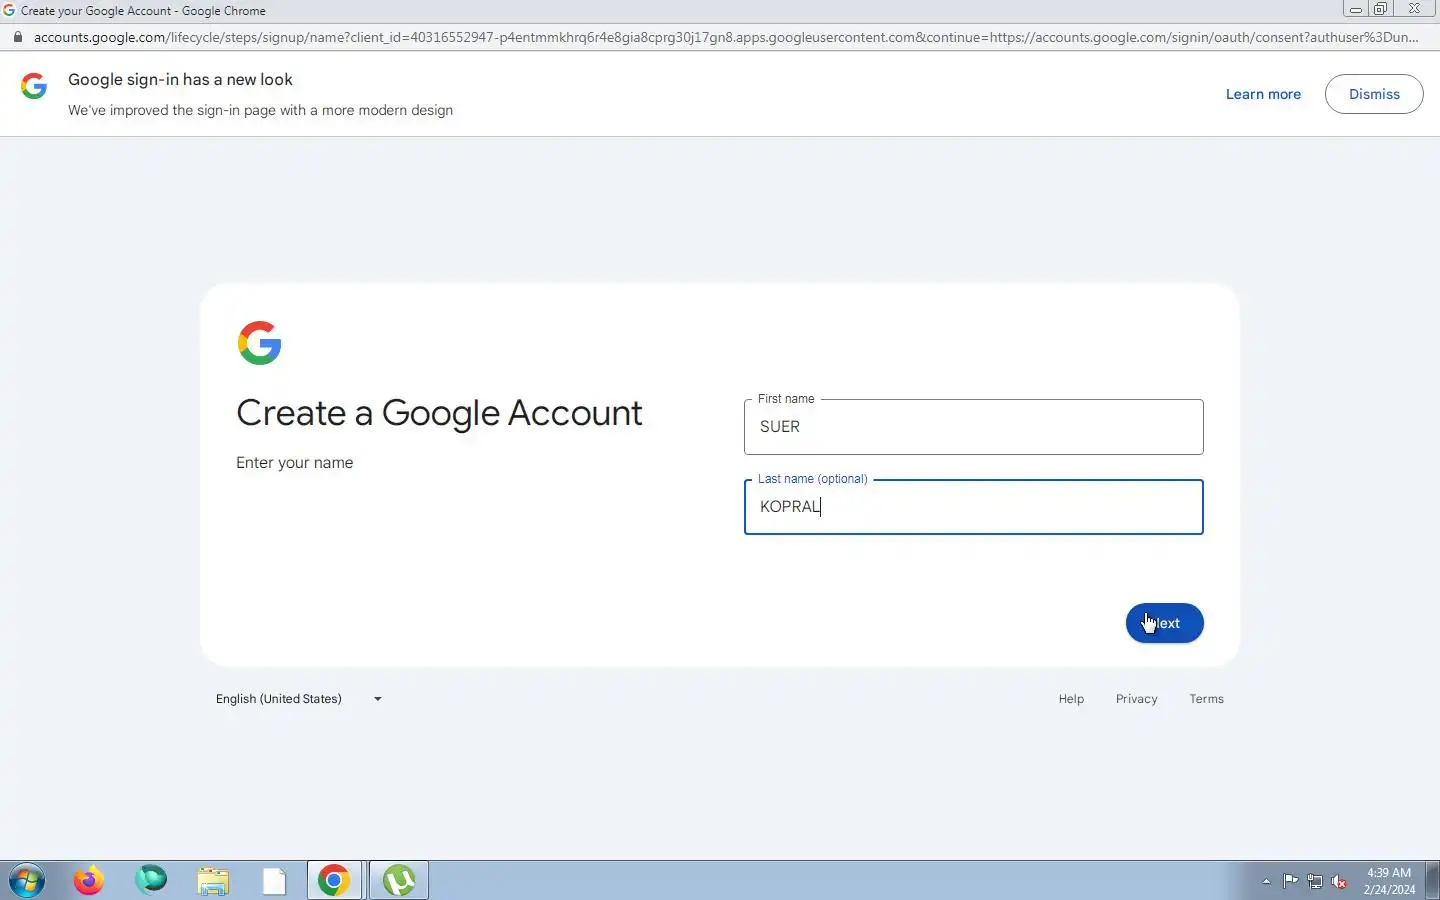Viewport: 1440px width, 900px height.
Task: Open the Learn more link
Action: [1263, 94]
